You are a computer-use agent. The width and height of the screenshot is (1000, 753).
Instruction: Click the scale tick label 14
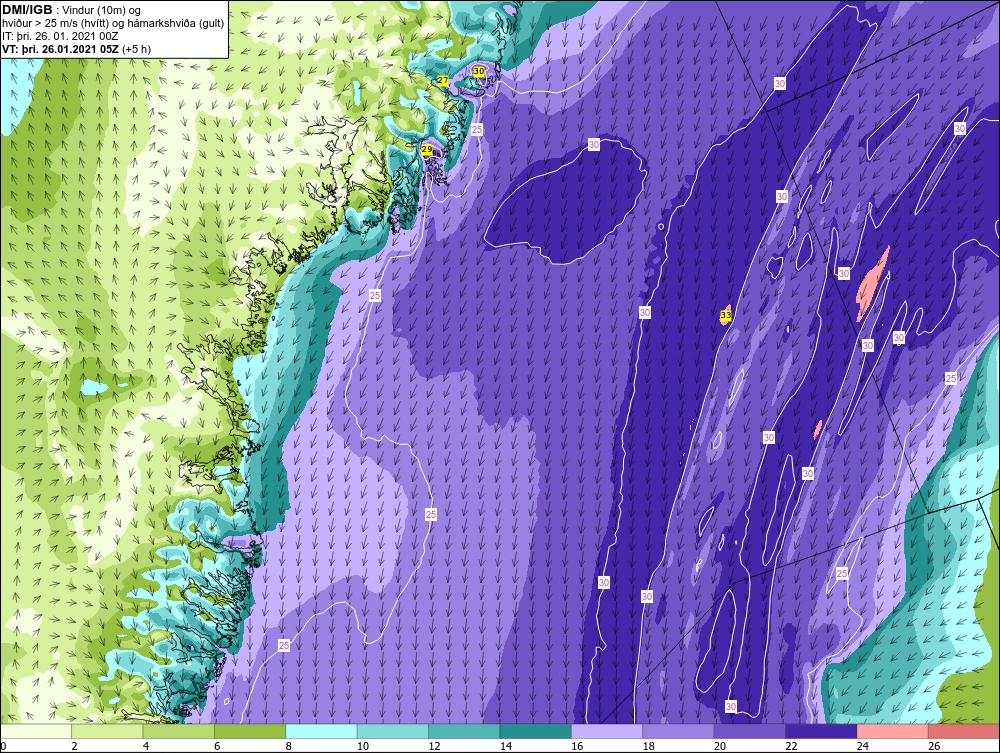coord(506,746)
